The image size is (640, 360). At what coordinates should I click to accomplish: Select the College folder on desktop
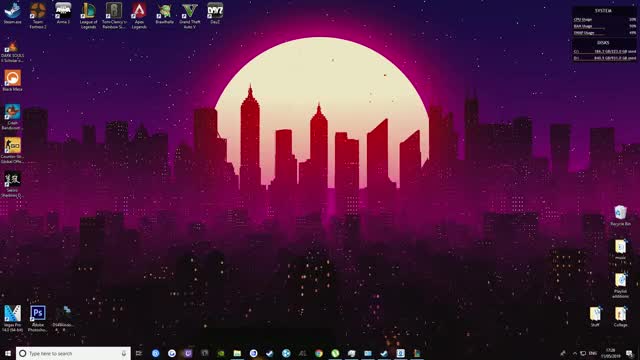[x=620, y=317]
